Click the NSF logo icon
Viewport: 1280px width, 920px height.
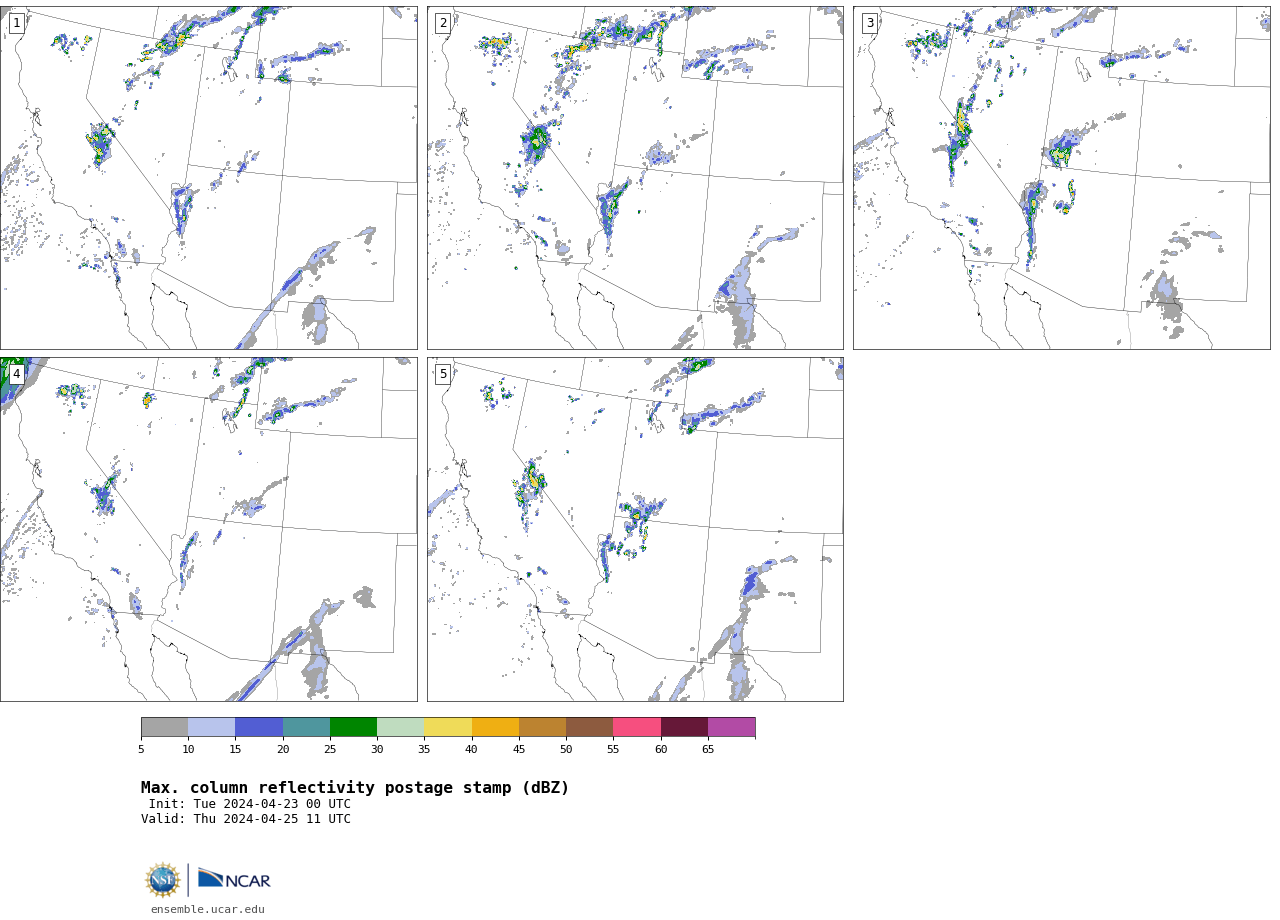tap(163, 880)
